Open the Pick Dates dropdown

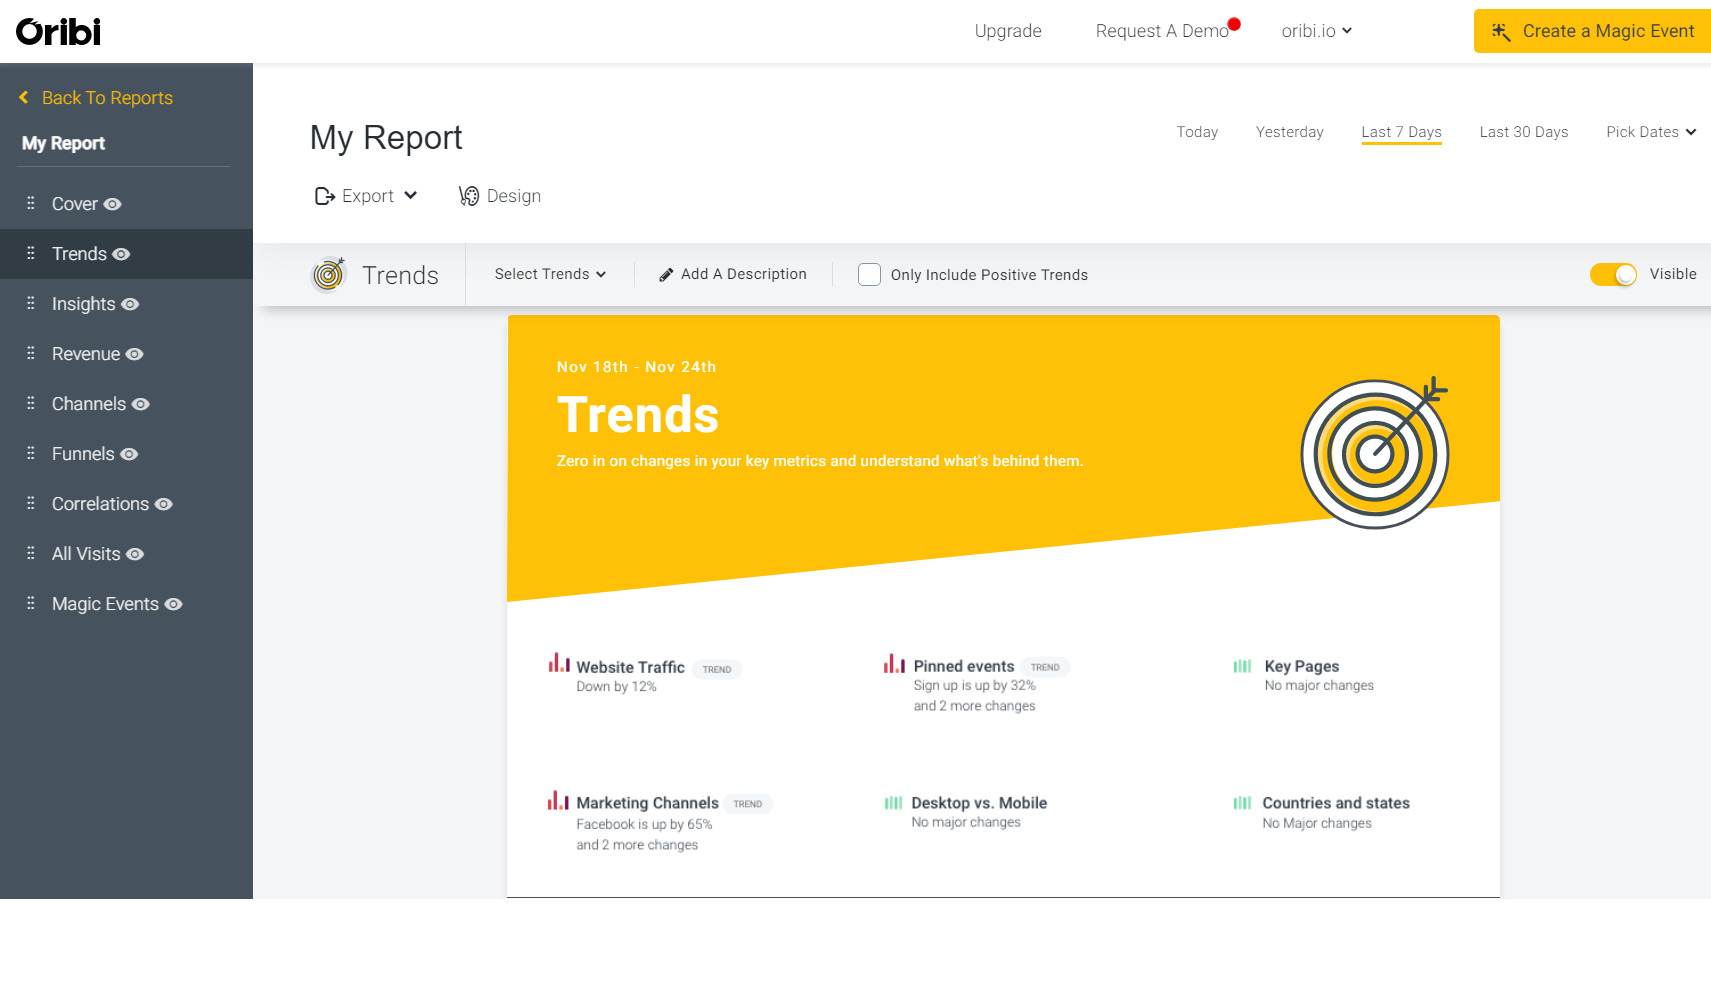[x=1651, y=132]
